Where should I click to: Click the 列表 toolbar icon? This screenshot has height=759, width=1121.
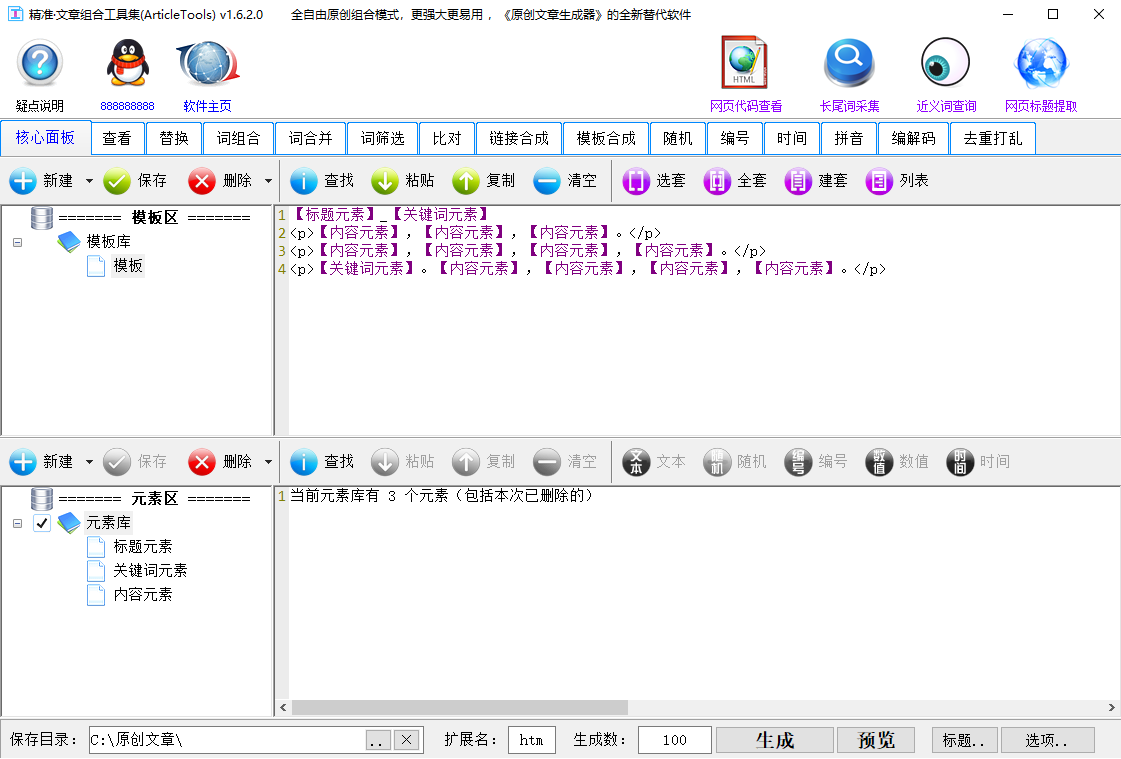(897, 181)
